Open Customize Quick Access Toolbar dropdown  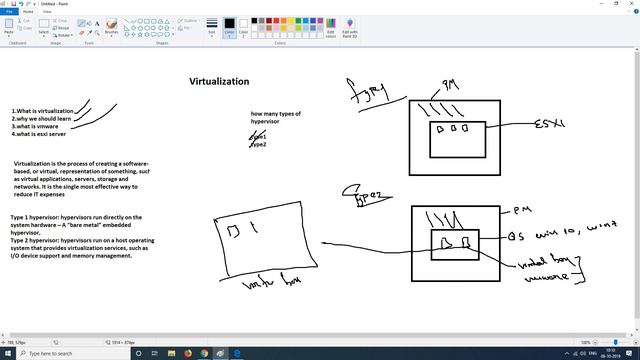[x=34, y=4]
